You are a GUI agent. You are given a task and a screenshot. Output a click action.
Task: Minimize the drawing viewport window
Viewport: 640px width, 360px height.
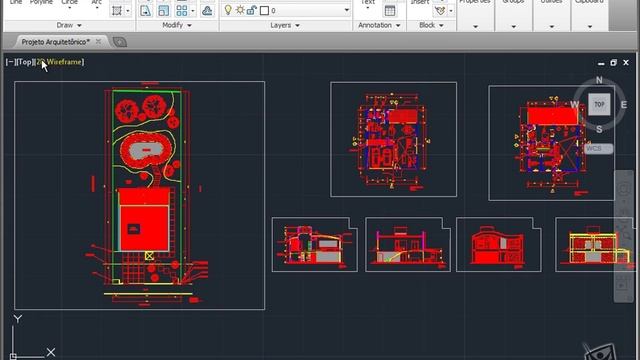(601, 63)
